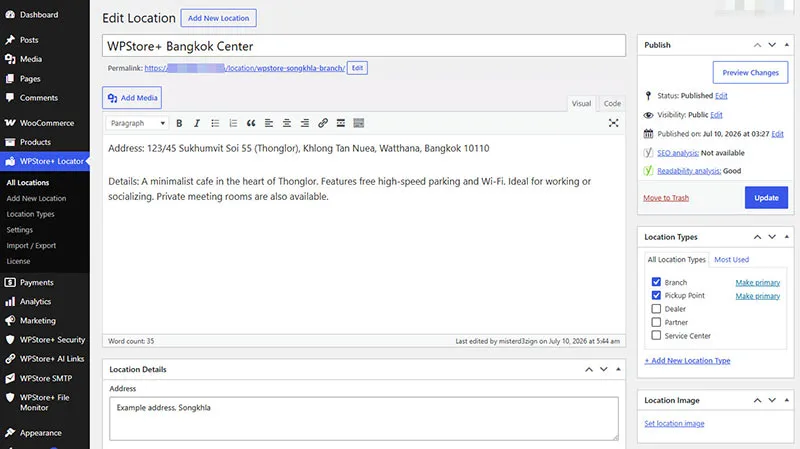Click the location title field
800x449 pixels.
[364, 46]
